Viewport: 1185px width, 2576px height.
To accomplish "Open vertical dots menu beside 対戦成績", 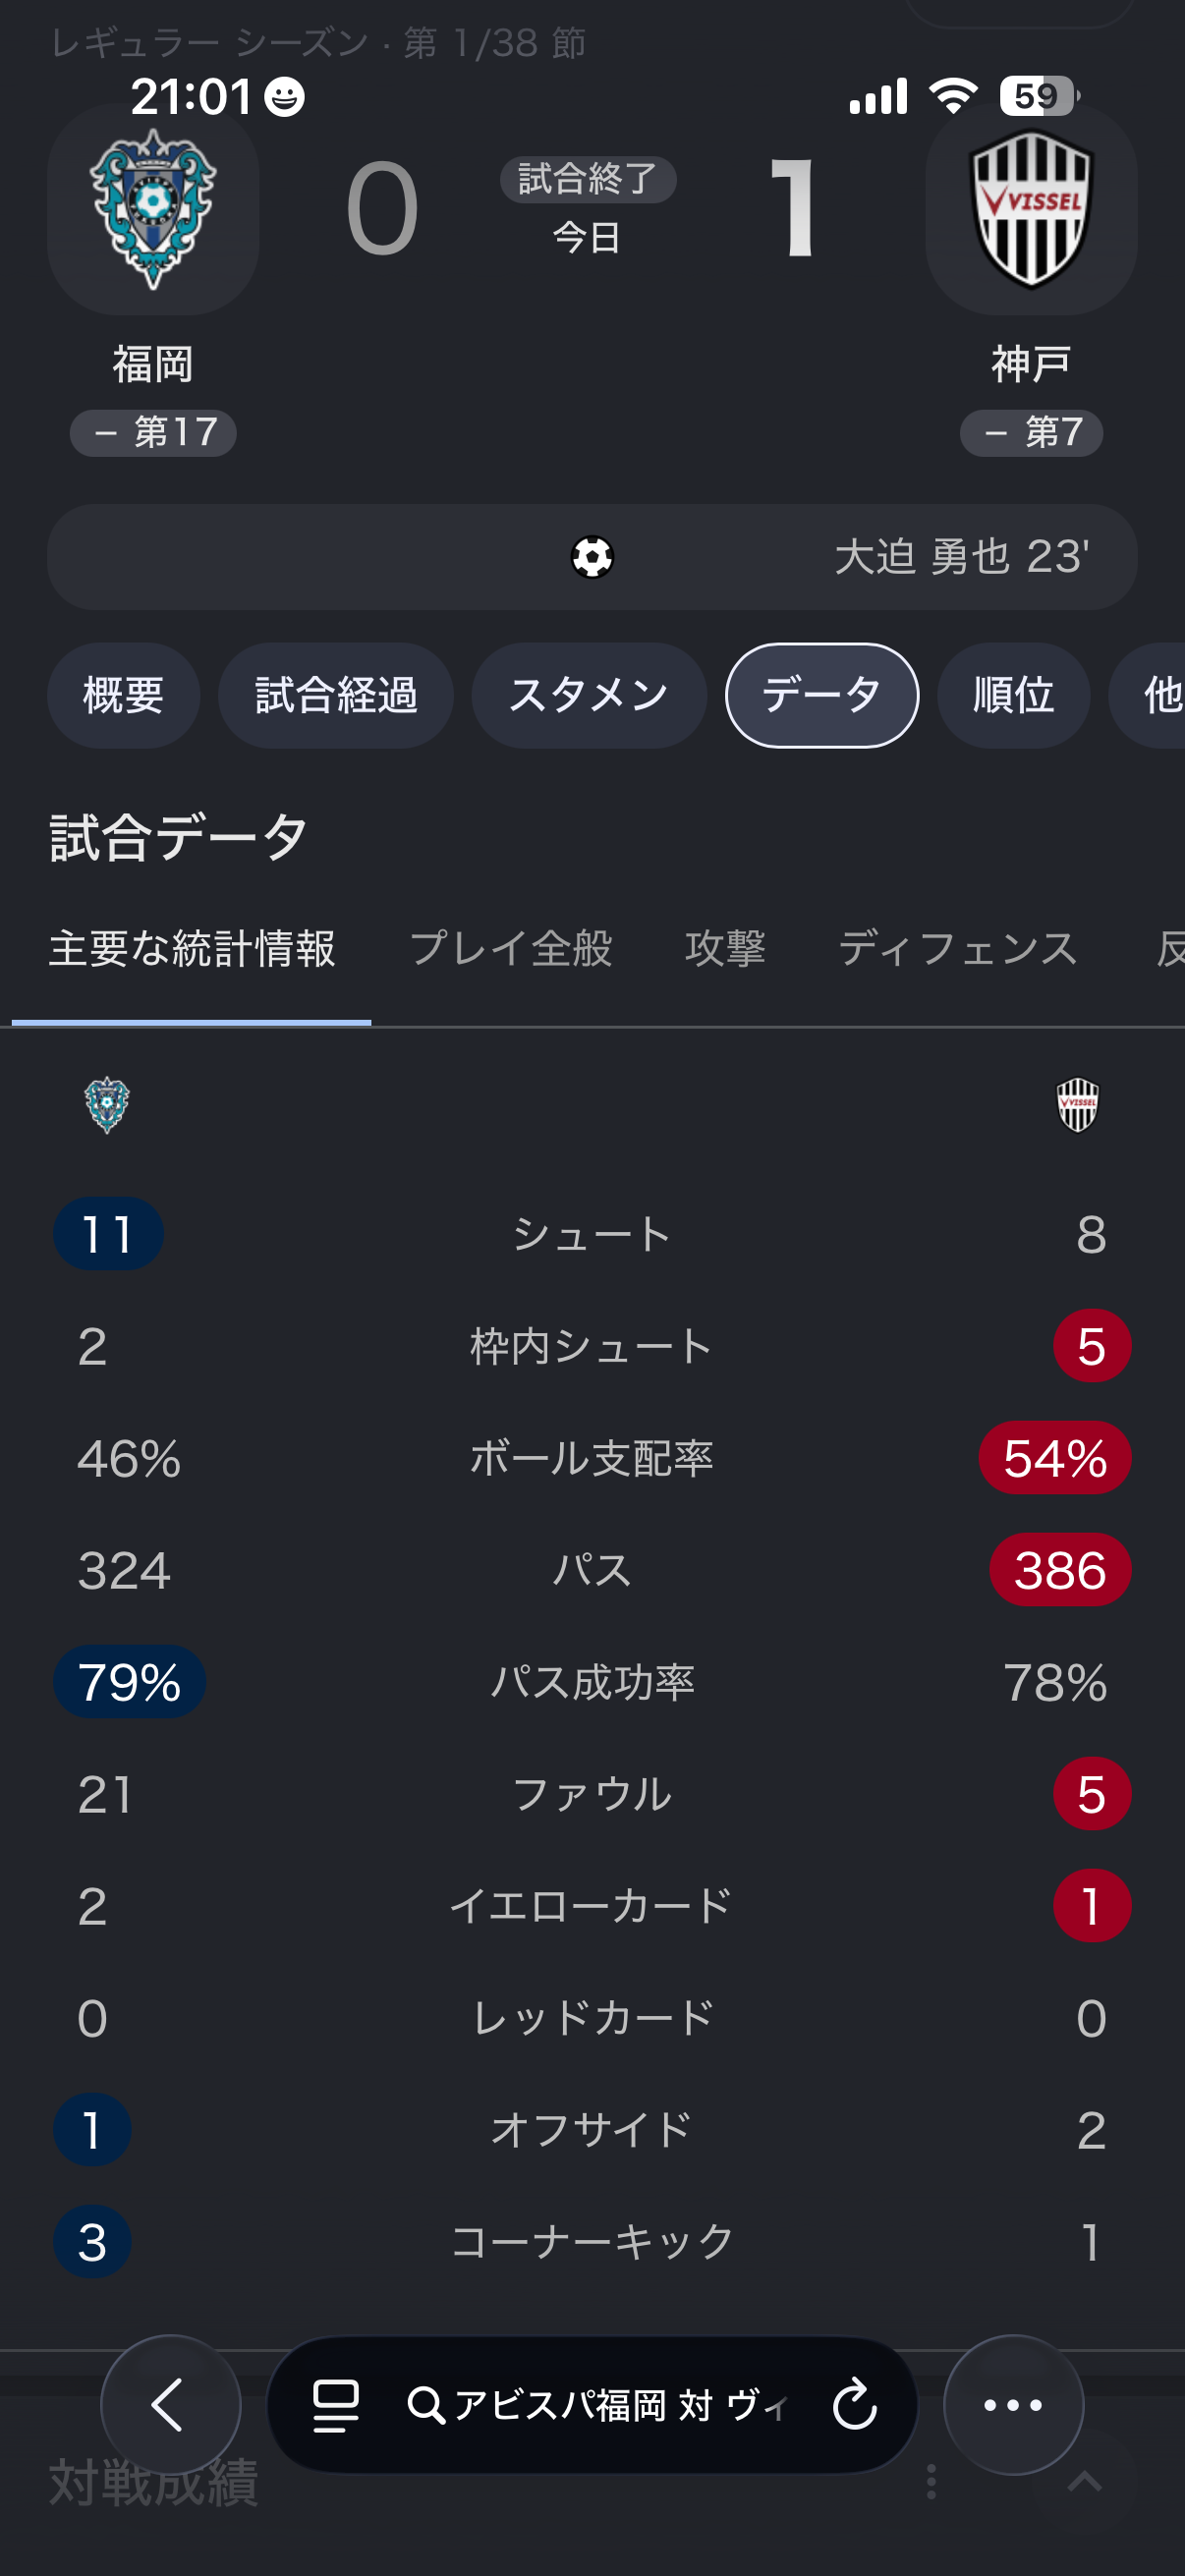I will coord(931,2481).
